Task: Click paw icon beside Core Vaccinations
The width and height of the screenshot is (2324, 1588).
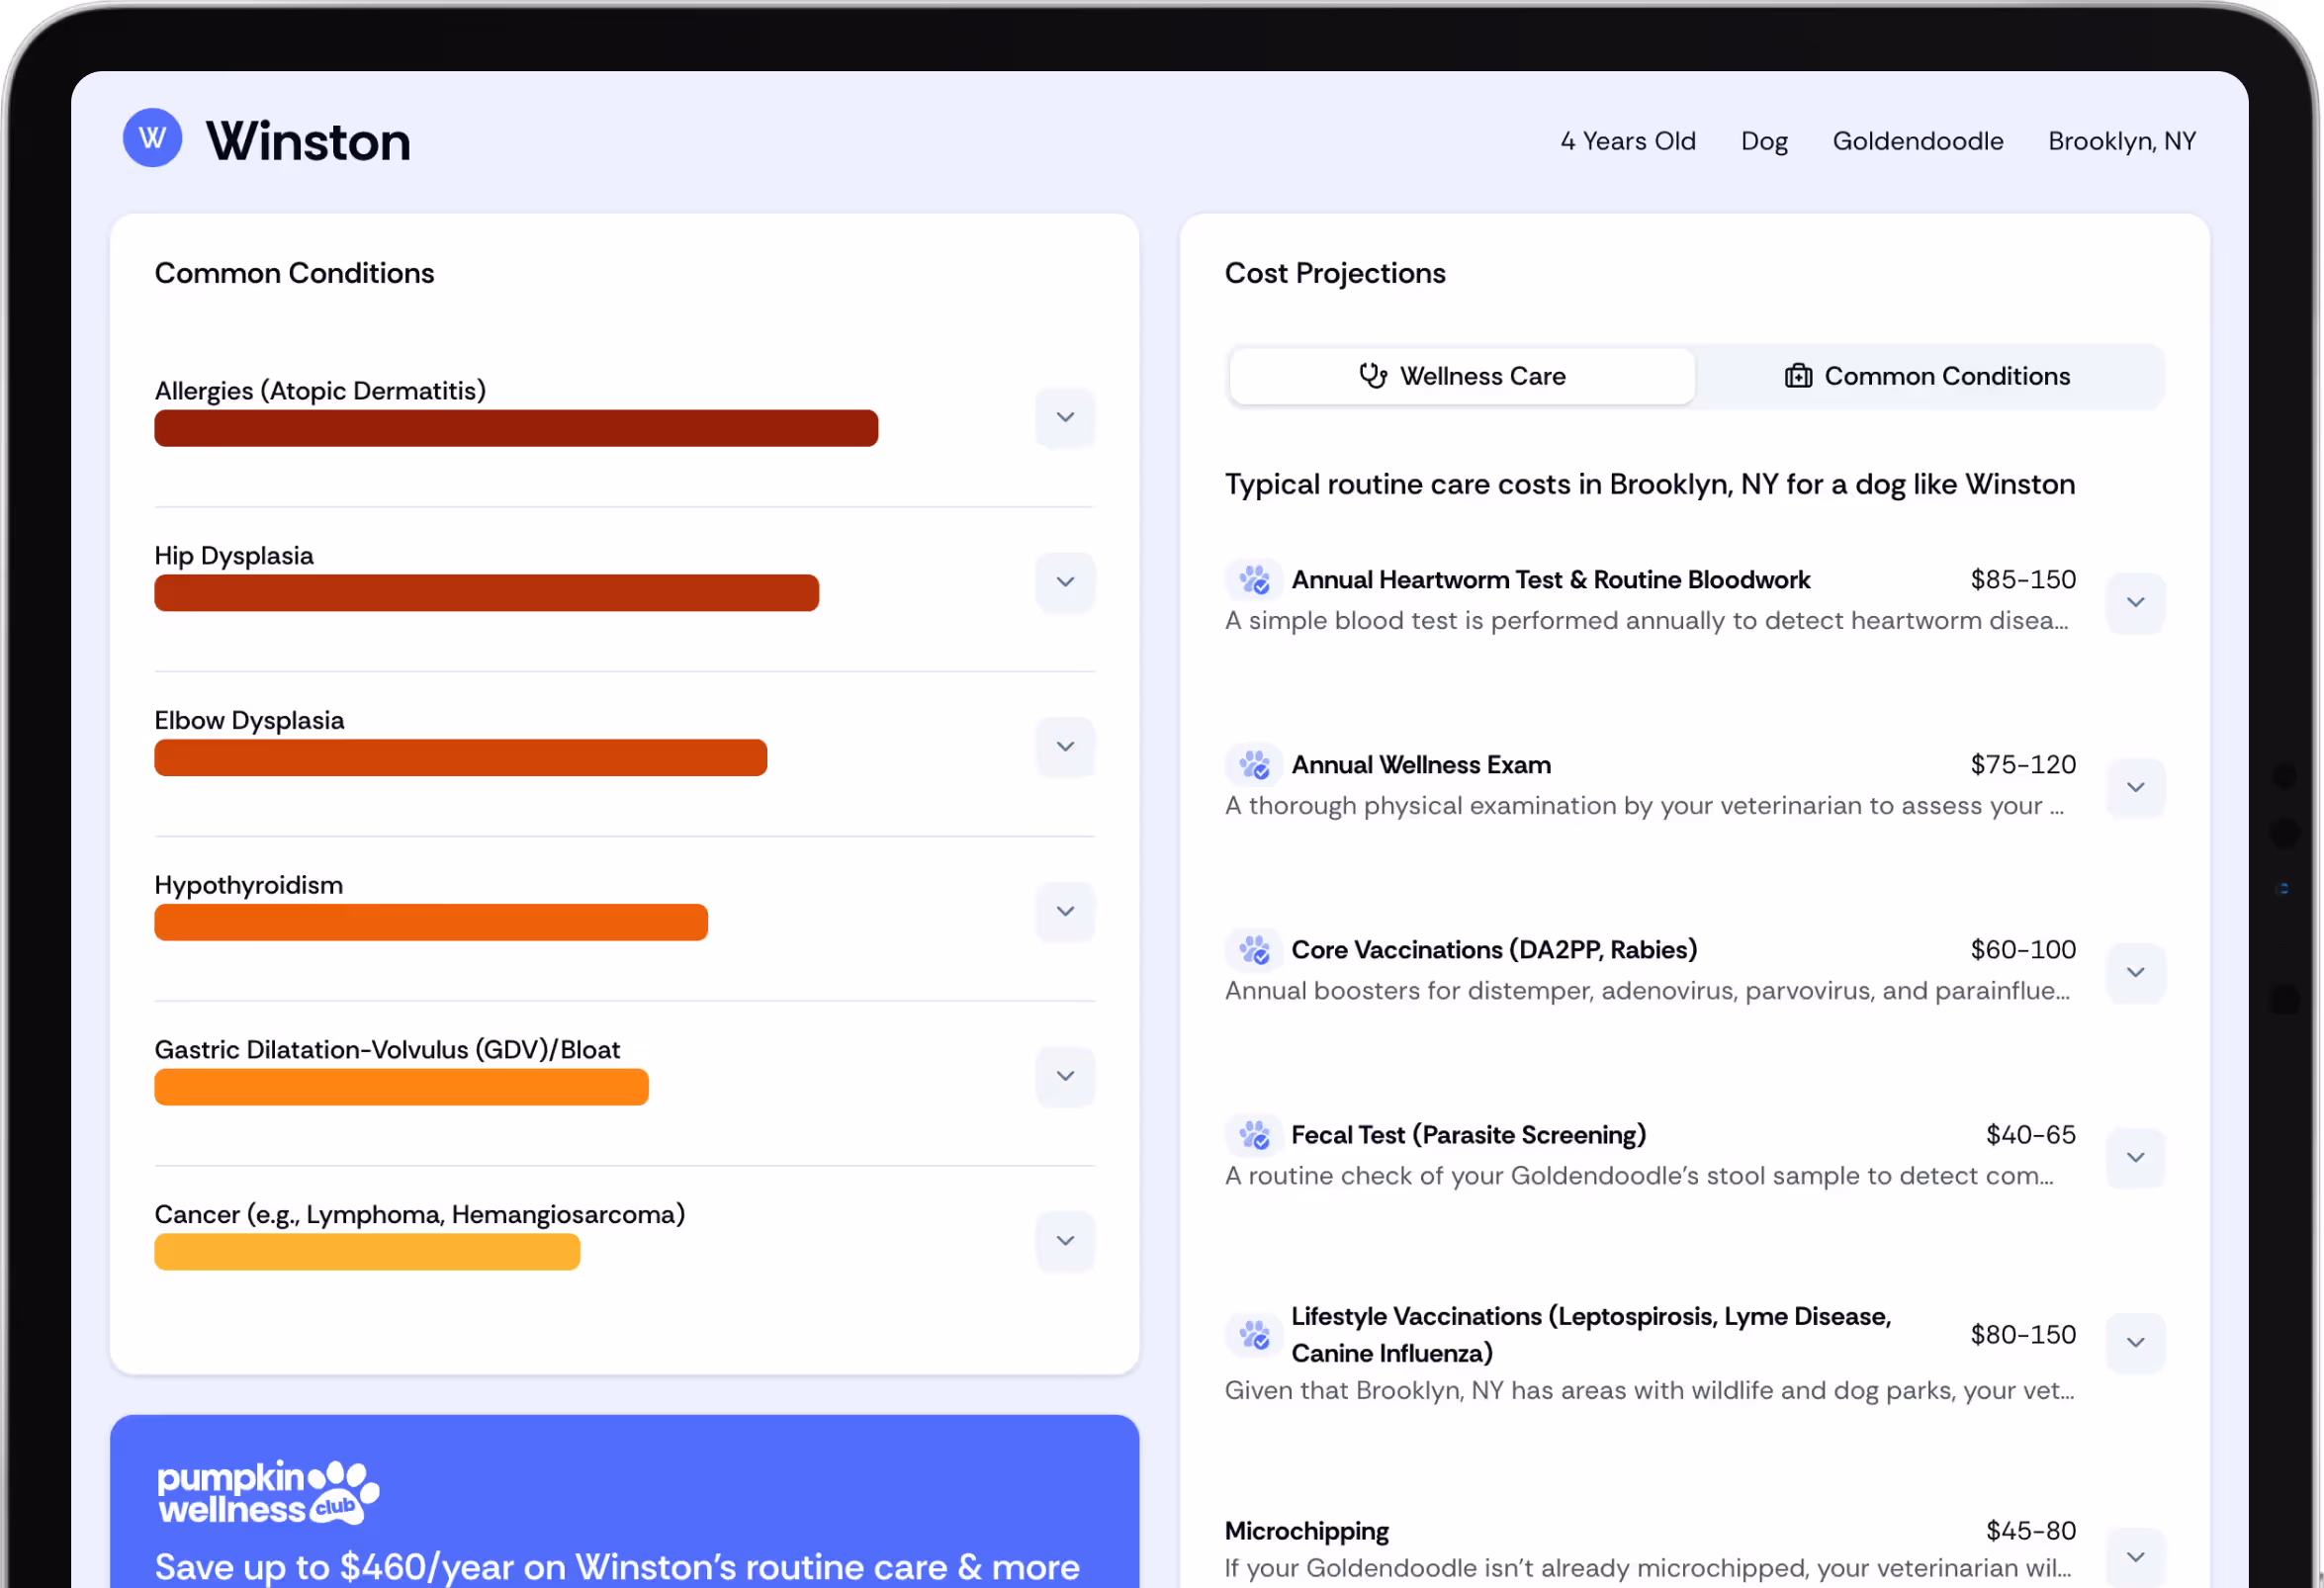Action: pos(1254,950)
